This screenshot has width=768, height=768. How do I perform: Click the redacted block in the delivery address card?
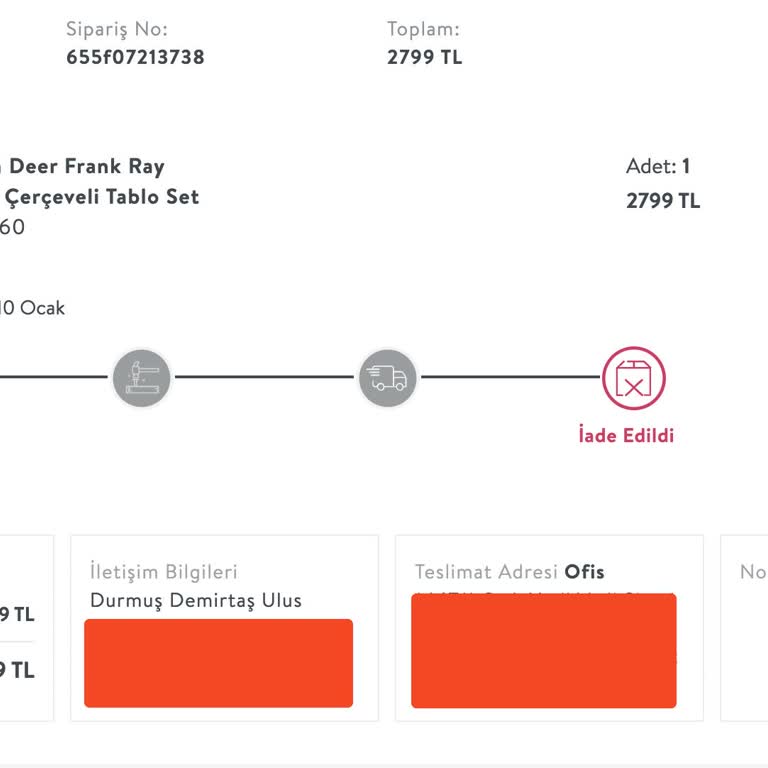coord(543,650)
